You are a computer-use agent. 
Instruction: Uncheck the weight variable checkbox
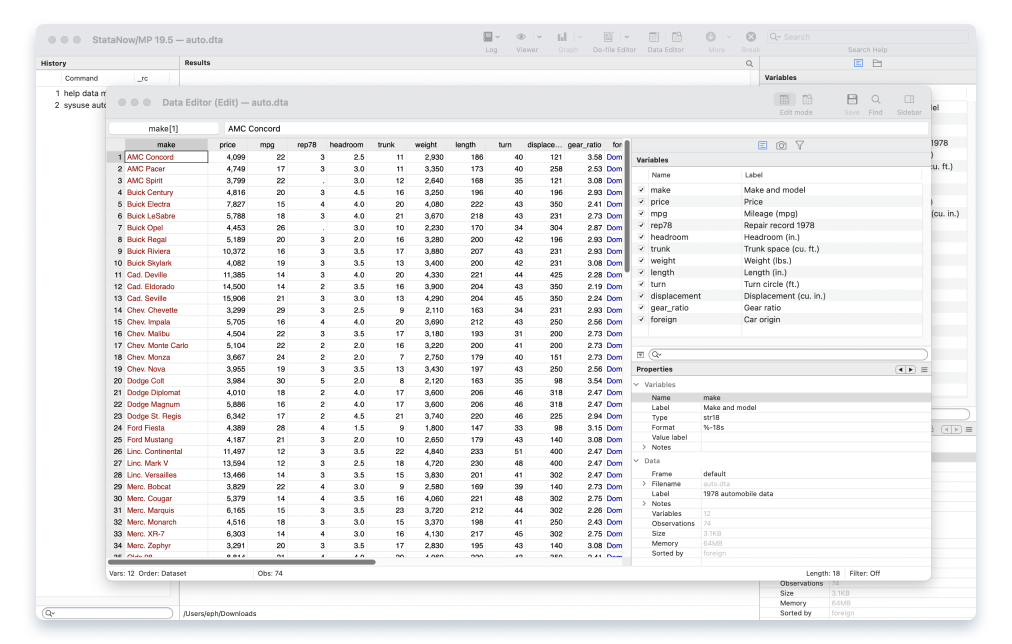(642, 261)
